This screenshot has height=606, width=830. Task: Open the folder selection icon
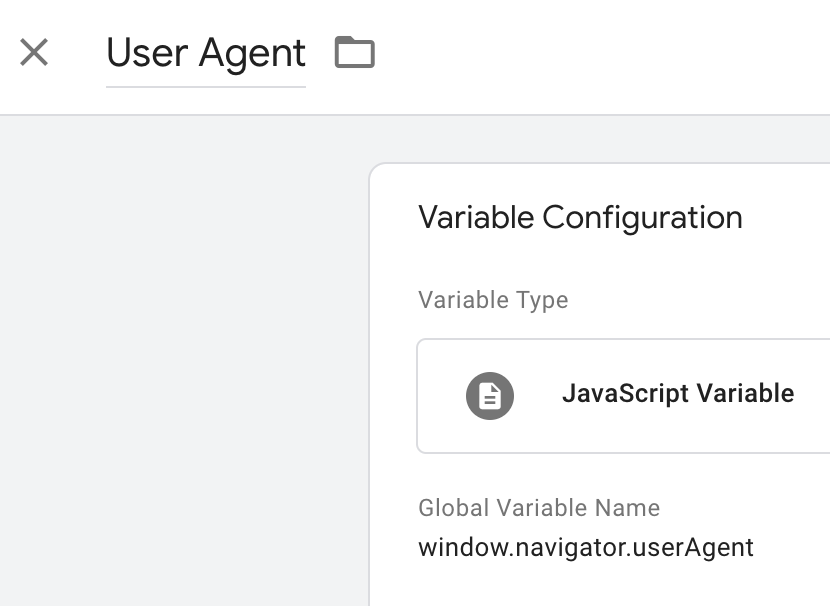click(355, 52)
